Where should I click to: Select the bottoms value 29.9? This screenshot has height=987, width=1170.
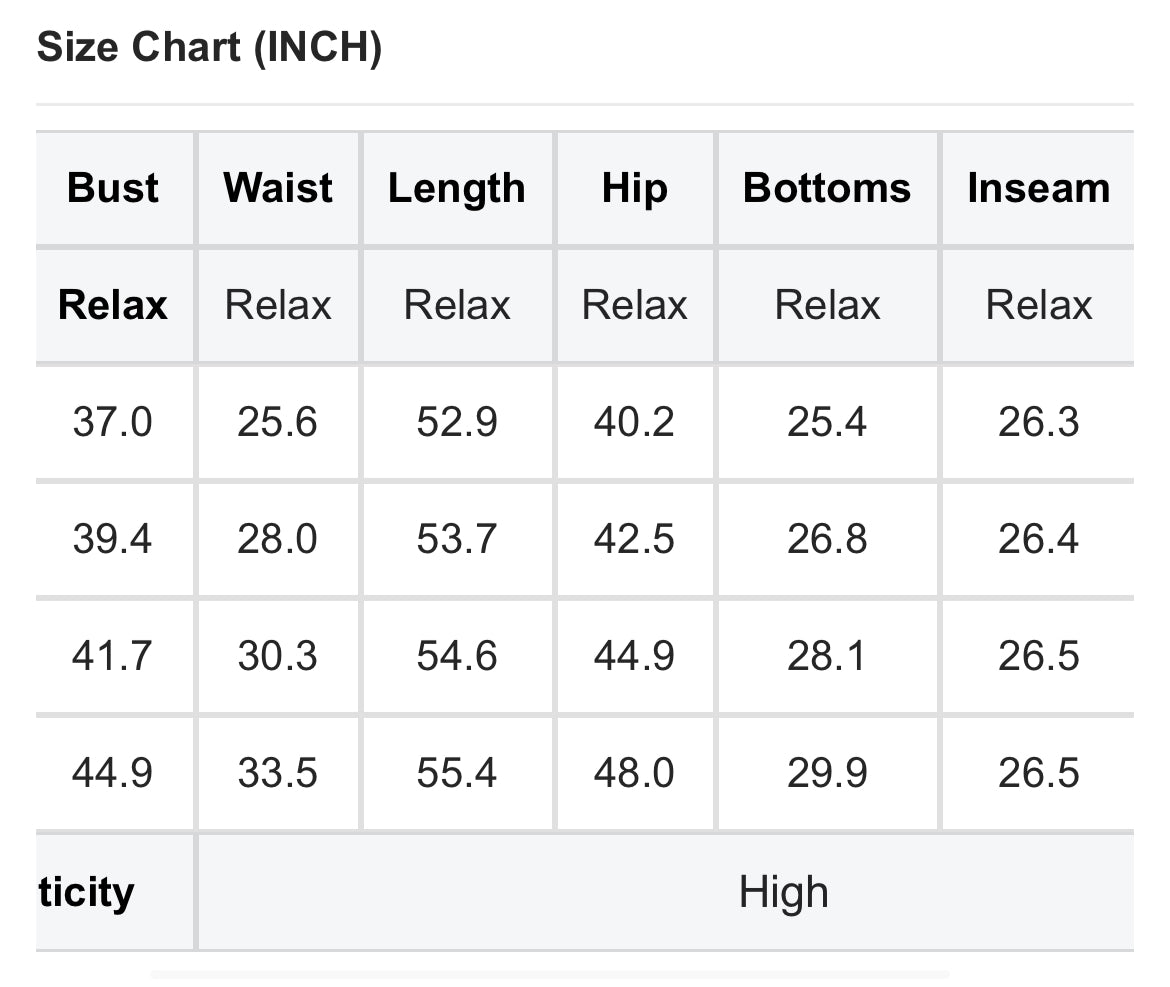click(827, 773)
